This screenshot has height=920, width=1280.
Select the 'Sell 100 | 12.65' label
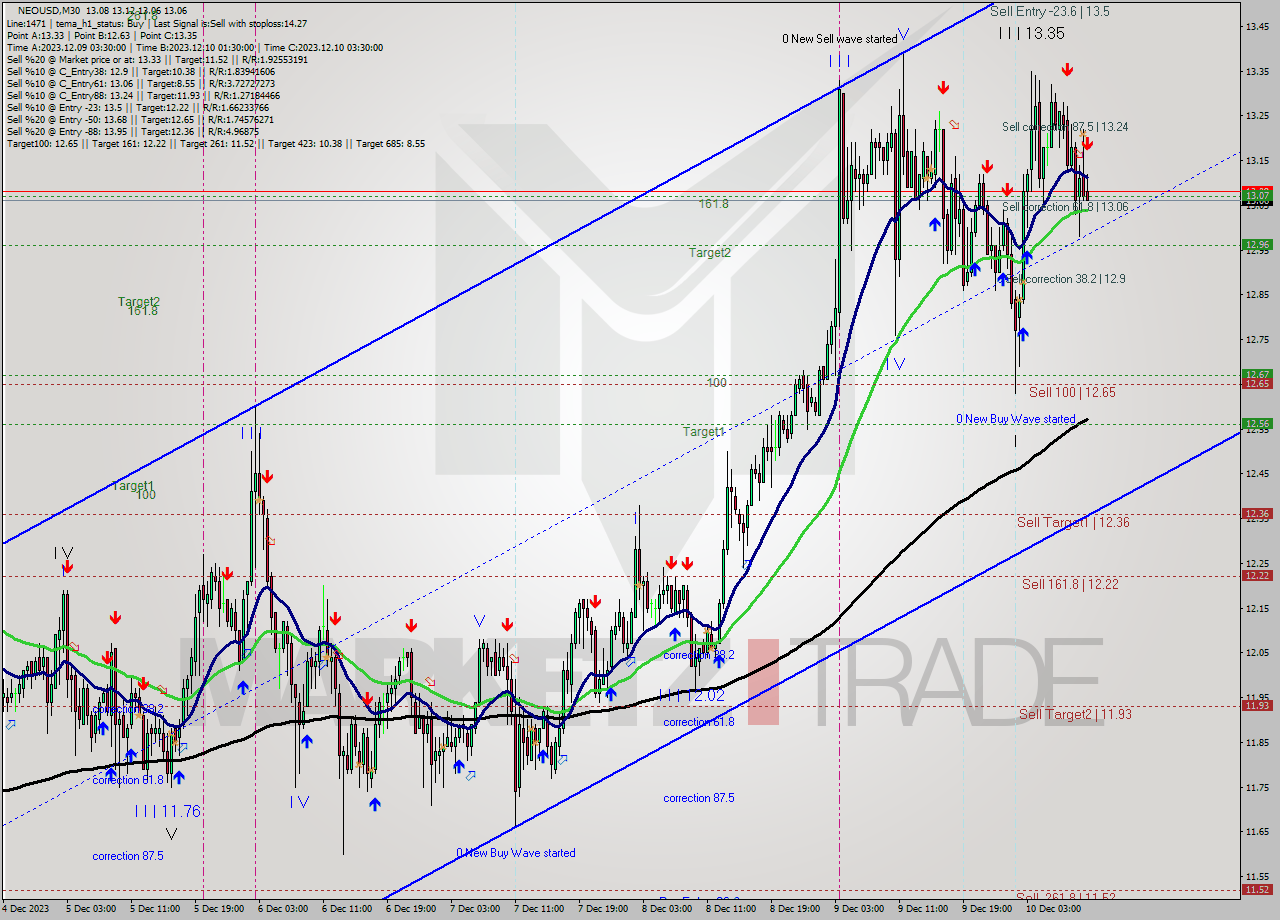1072,392
